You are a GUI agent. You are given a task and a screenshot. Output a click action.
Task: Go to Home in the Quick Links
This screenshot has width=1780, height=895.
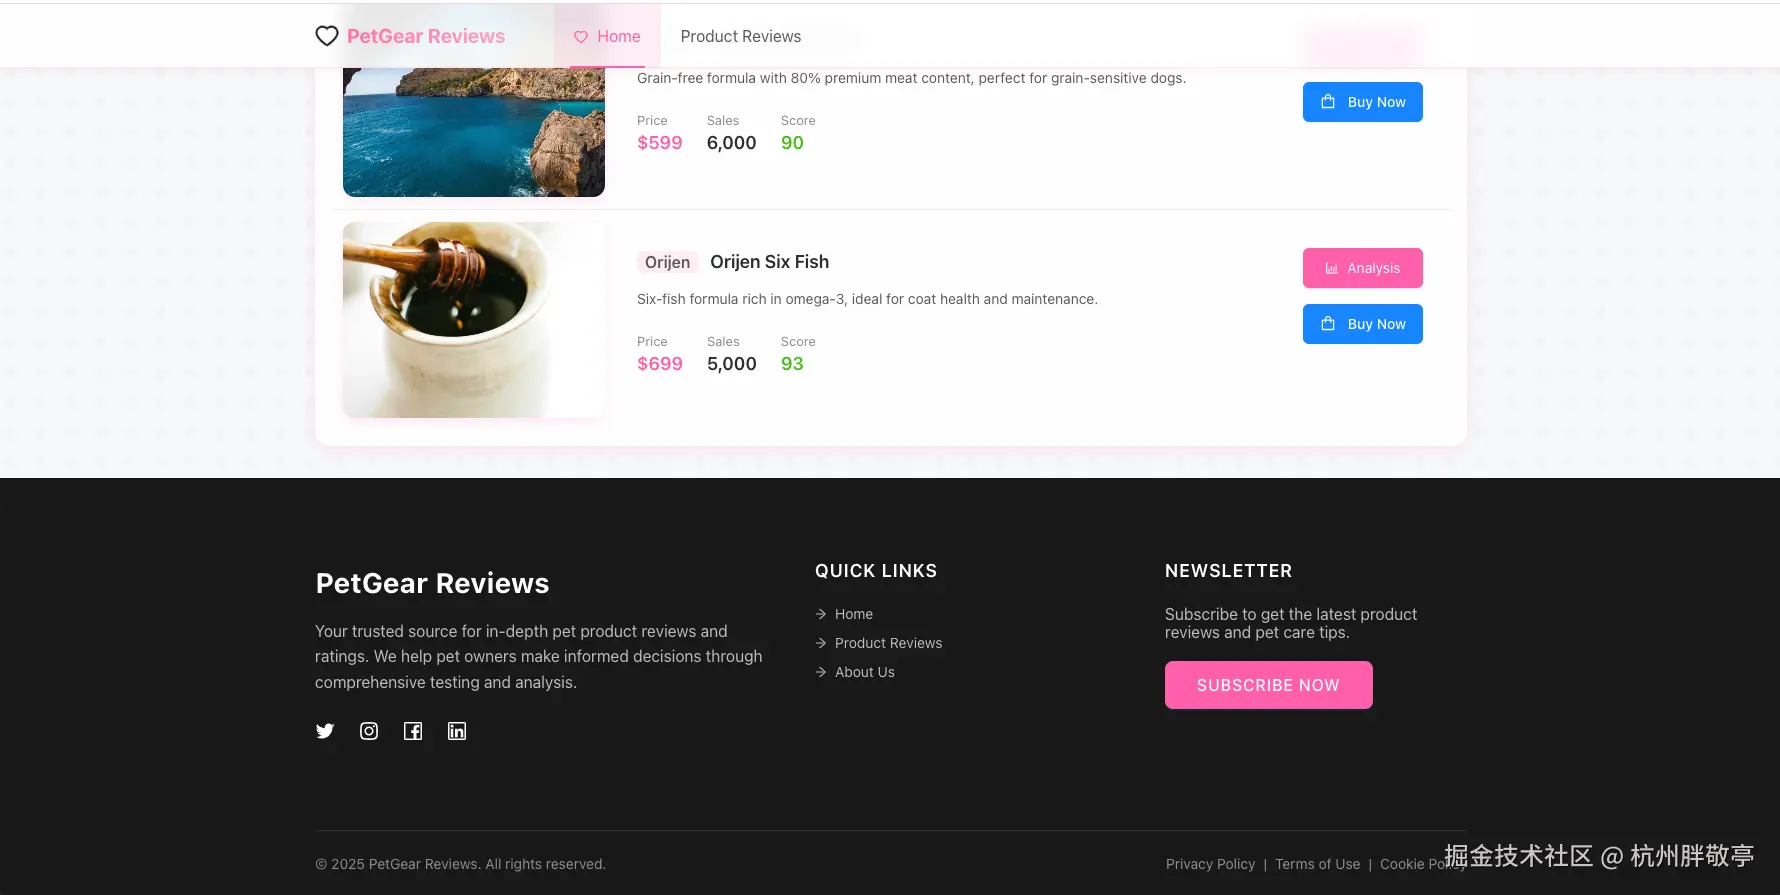point(854,614)
